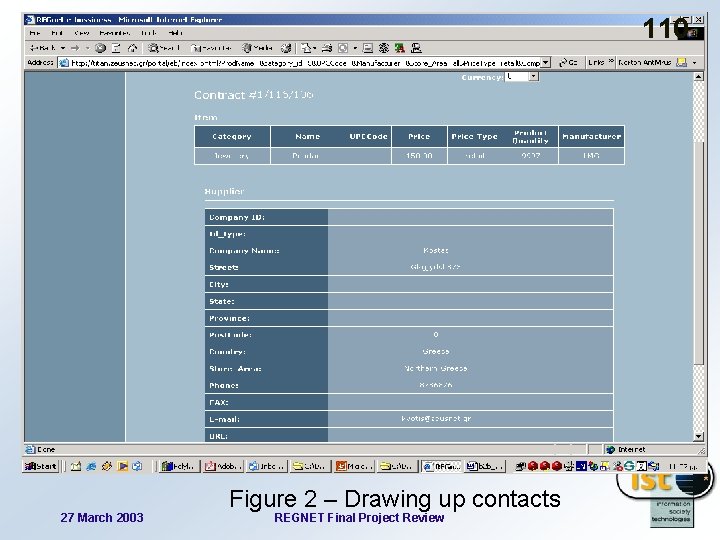Click the Manufacturer column header
The image size is (720, 540).
pos(591,136)
